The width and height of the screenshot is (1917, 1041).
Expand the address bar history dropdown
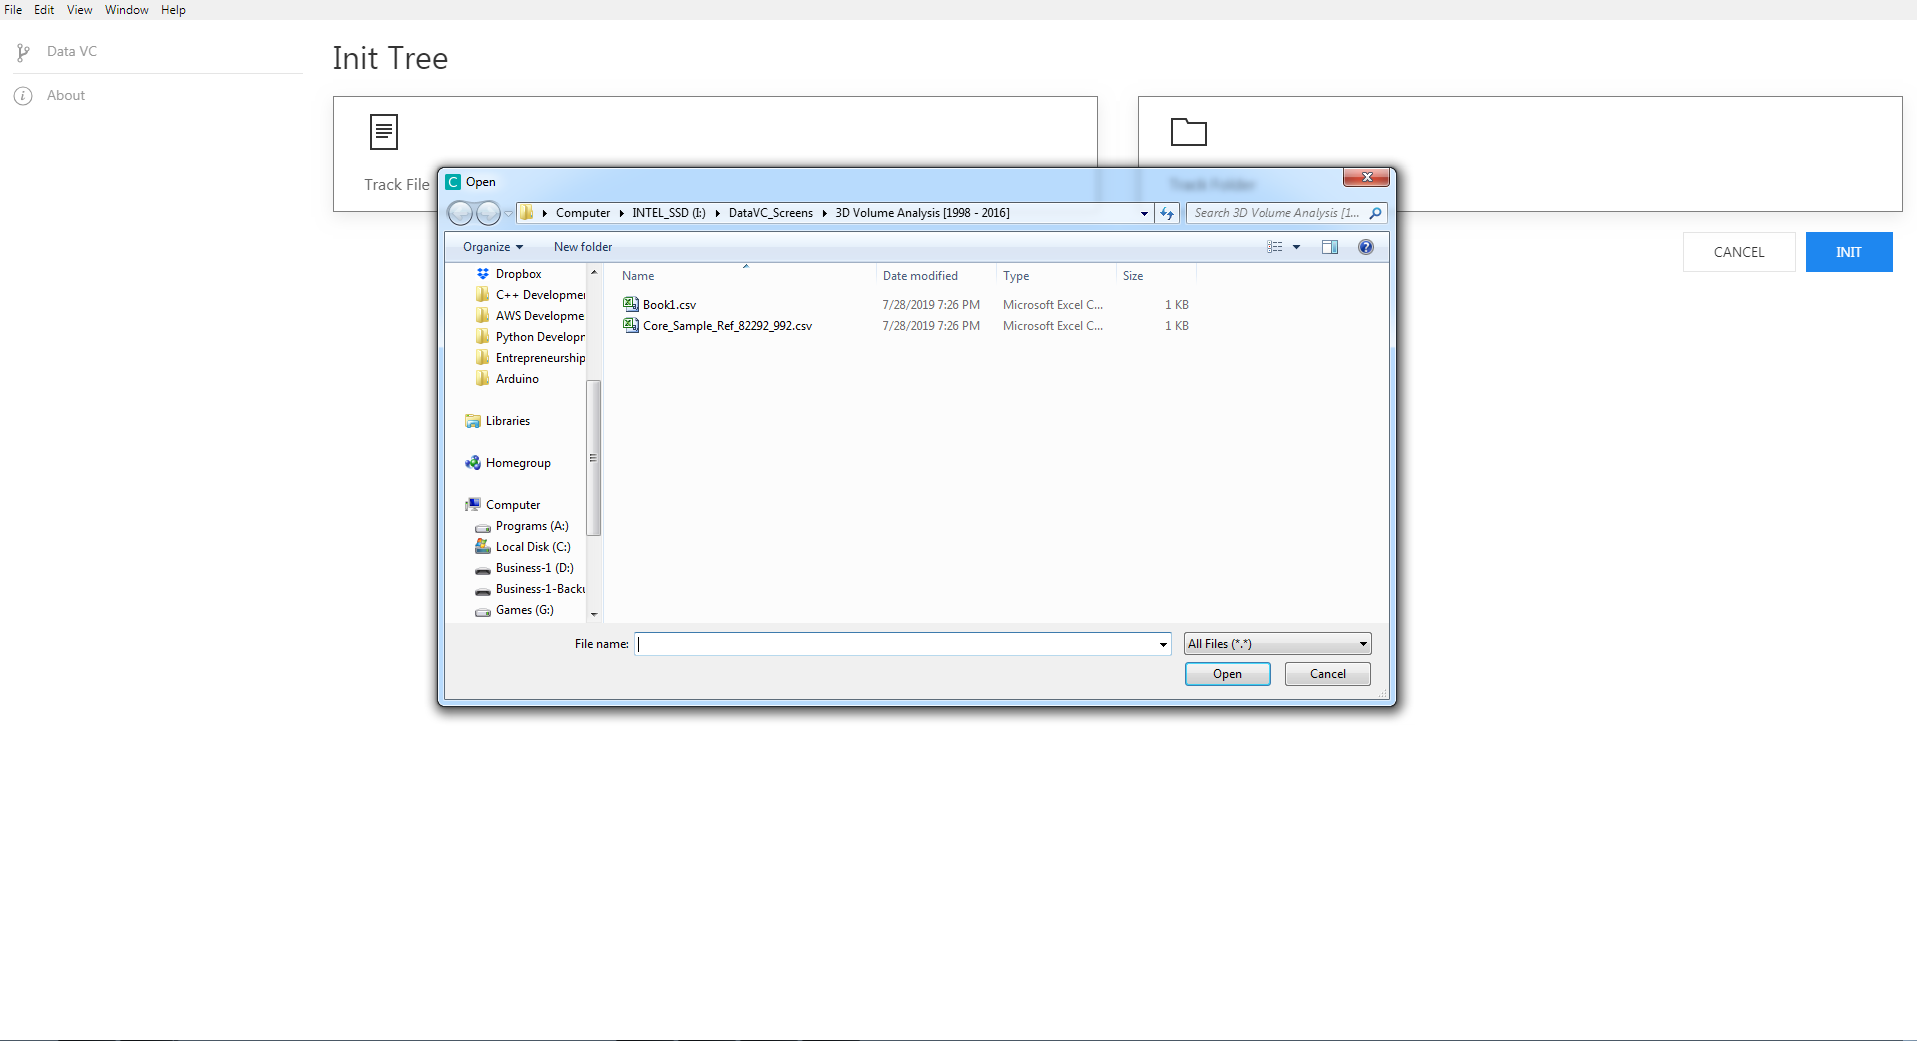tap(1144, 213)
